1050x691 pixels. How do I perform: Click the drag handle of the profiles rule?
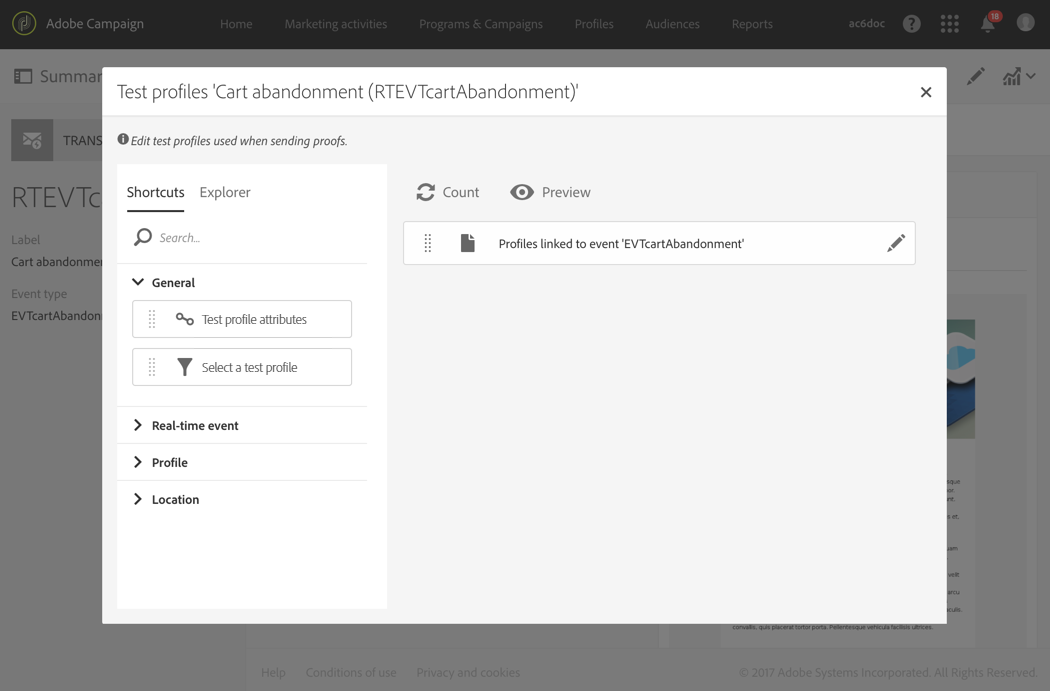(x=428, y=243)
